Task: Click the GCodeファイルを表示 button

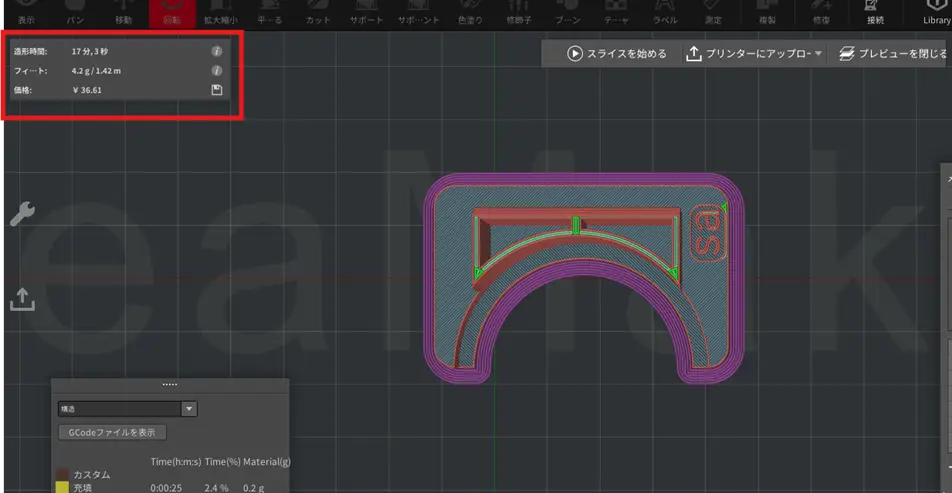Action: point(113,433)
